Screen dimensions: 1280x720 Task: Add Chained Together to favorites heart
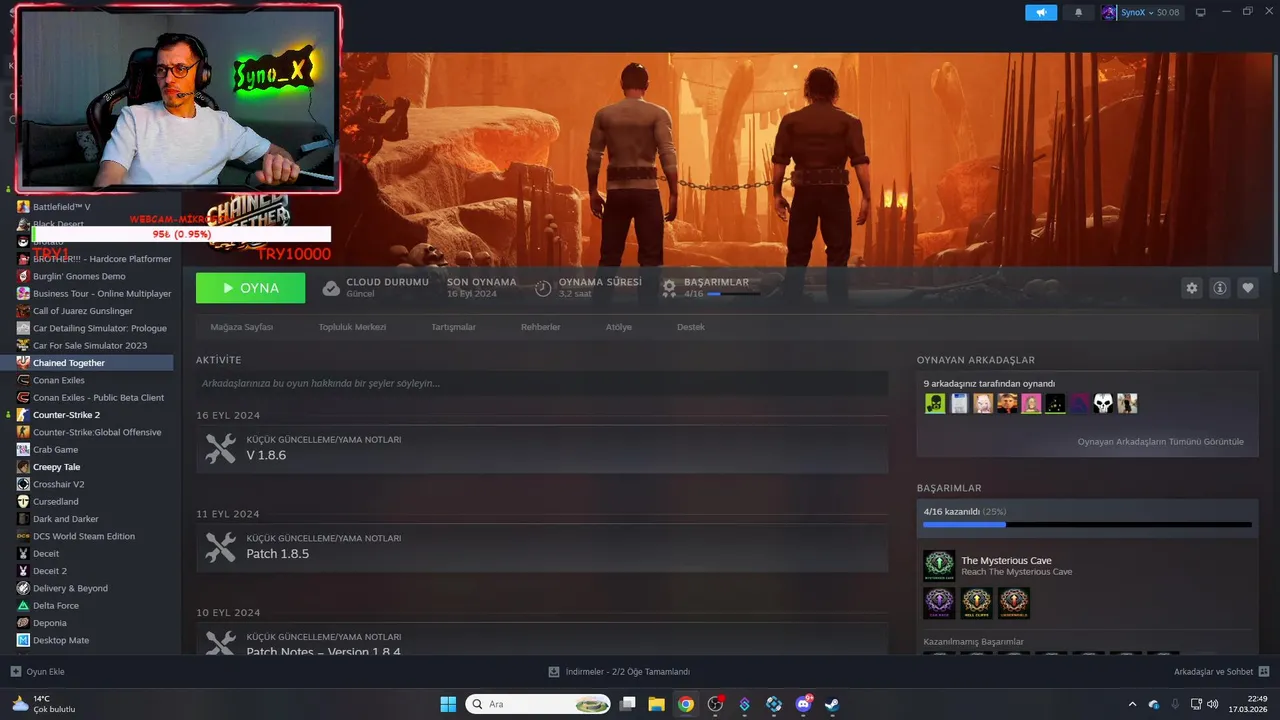point(1248,288)
